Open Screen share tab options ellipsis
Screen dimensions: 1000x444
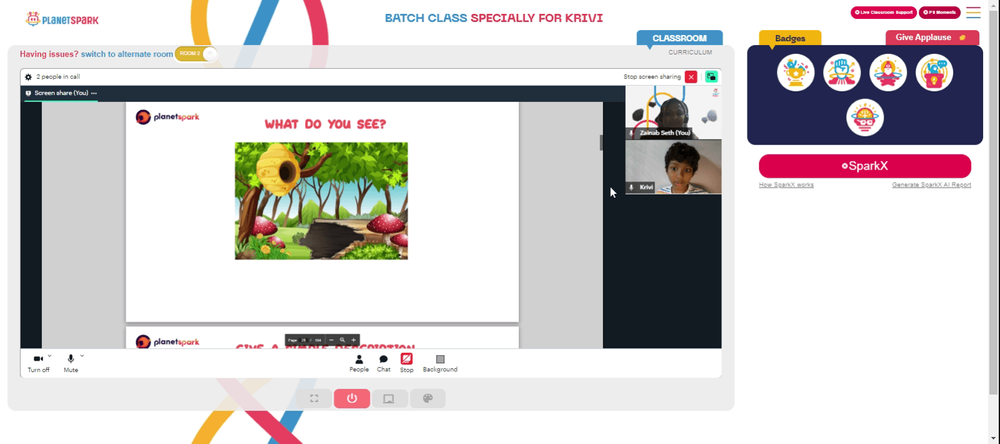[x=94, y=94]
